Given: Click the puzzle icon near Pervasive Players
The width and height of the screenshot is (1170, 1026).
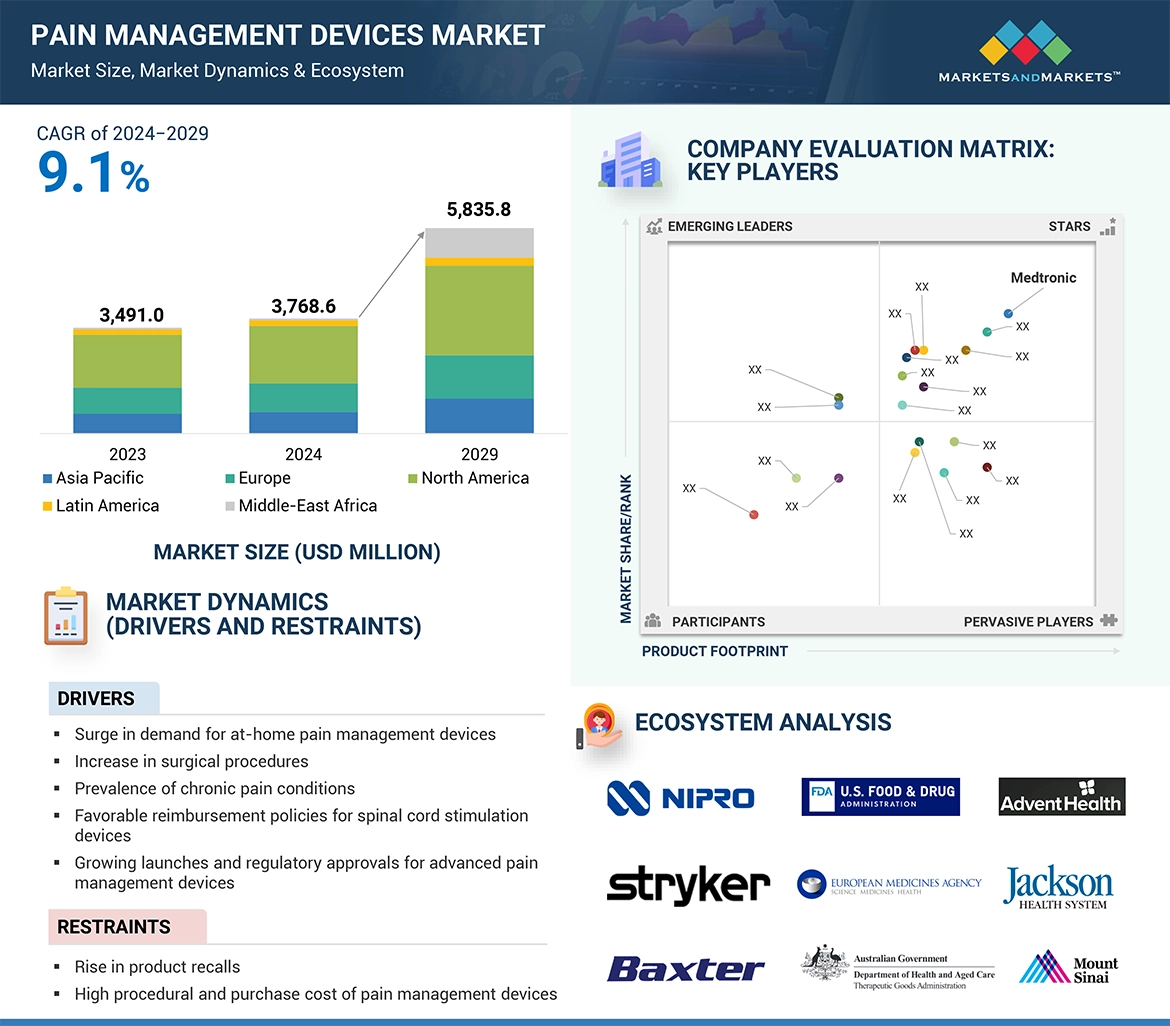Looking at the screenshot, I should tap(1108, 621).
